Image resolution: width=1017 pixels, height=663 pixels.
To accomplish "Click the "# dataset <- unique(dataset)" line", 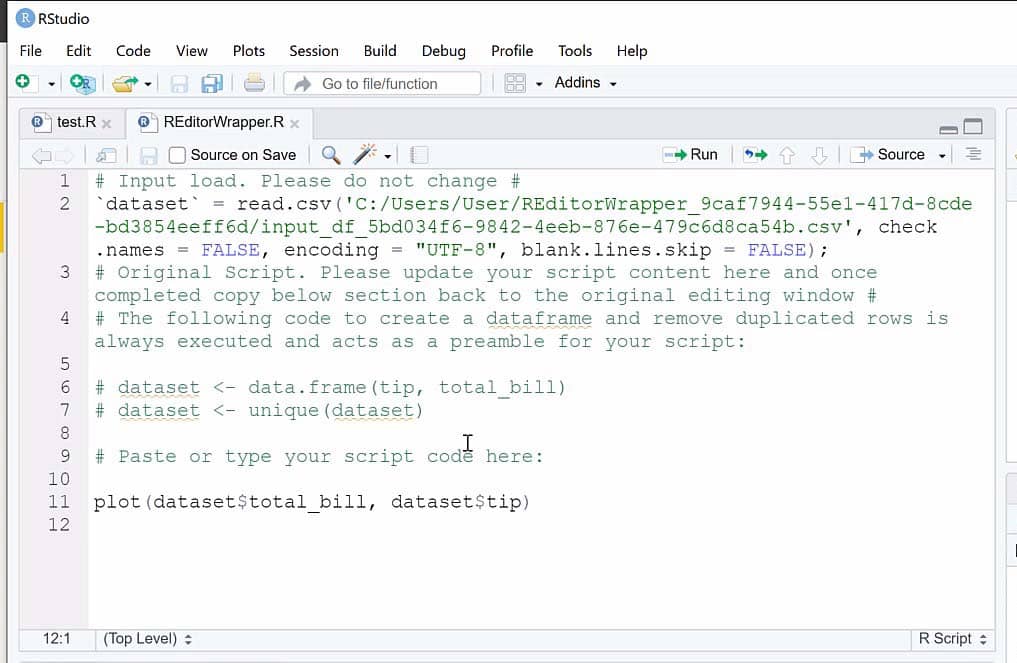I will pyautogui.click(x=259, y=411).
